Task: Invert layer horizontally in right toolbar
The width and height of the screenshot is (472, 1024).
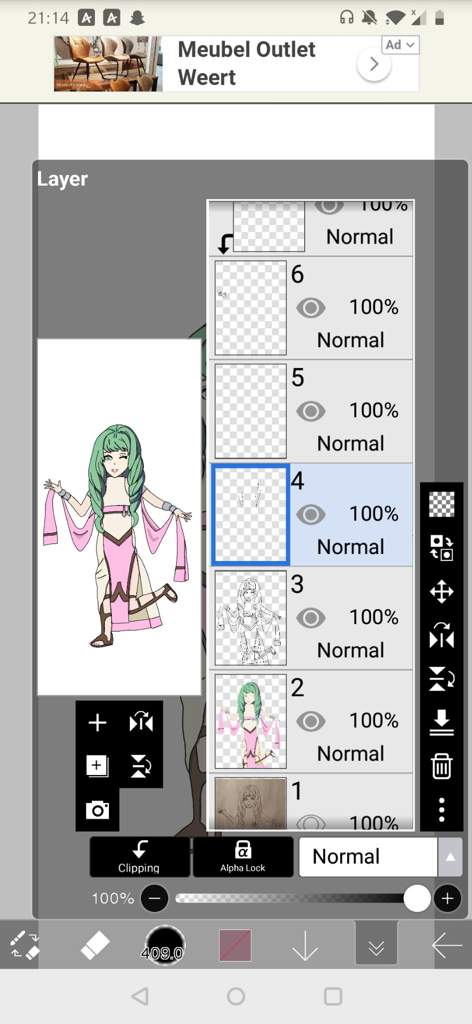Action: 442,635
